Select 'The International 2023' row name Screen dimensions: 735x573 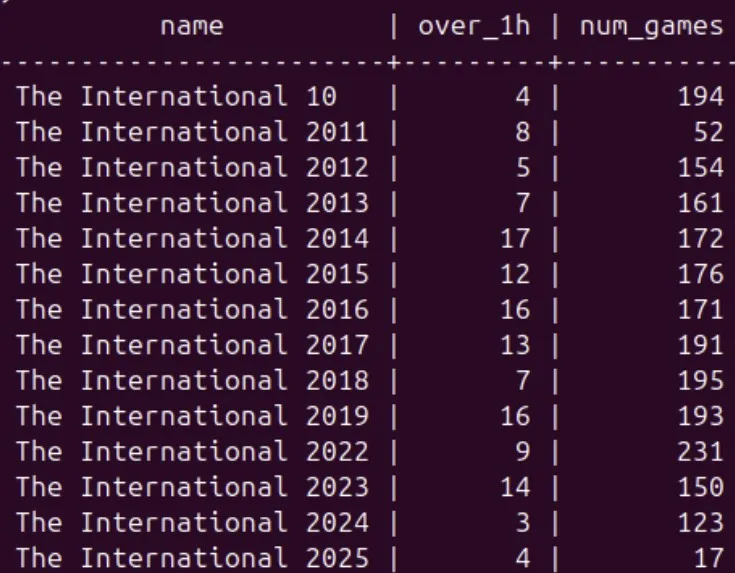(x=192, y=487)
